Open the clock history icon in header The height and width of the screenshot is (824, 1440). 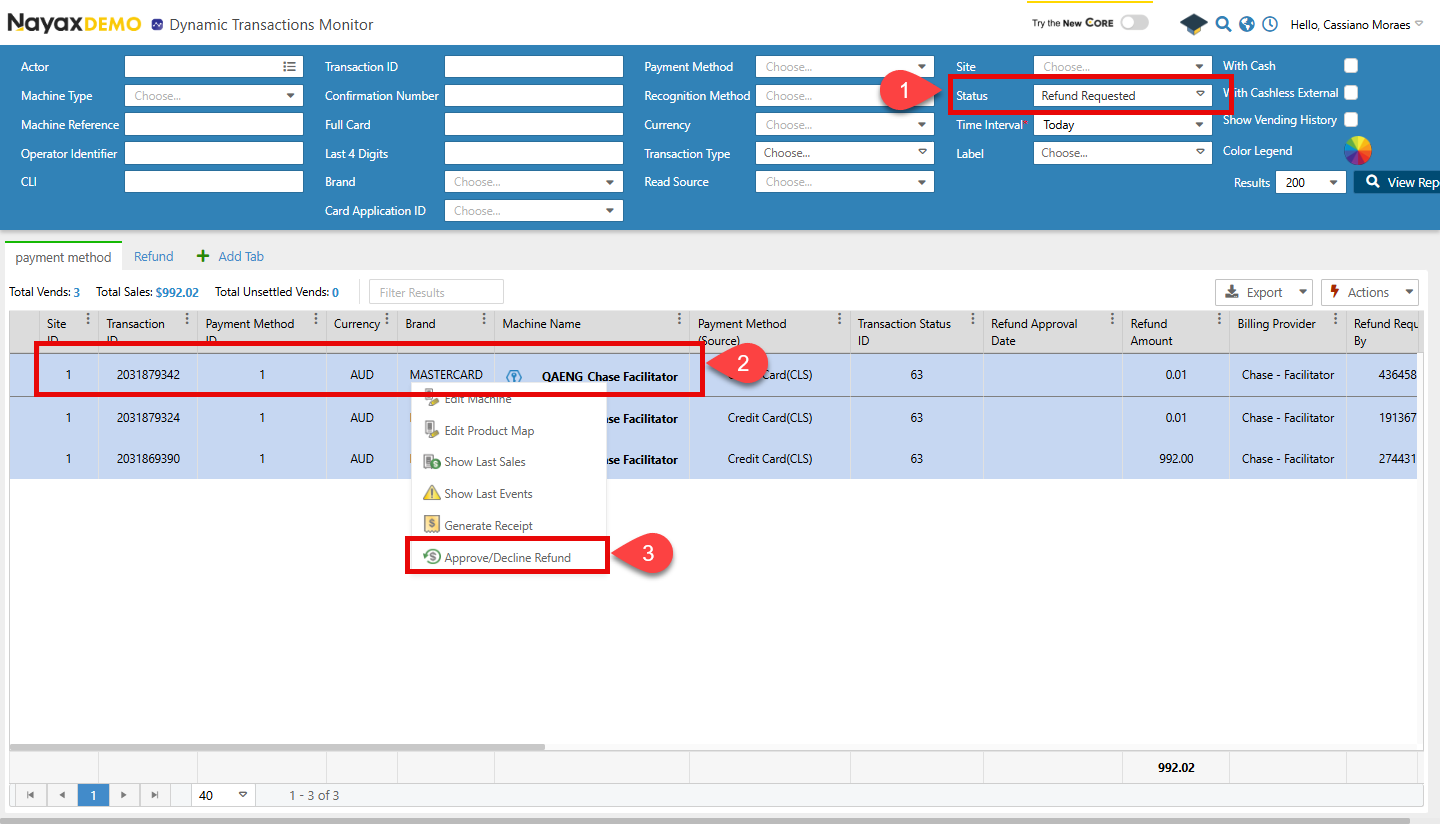[1270, 24]
